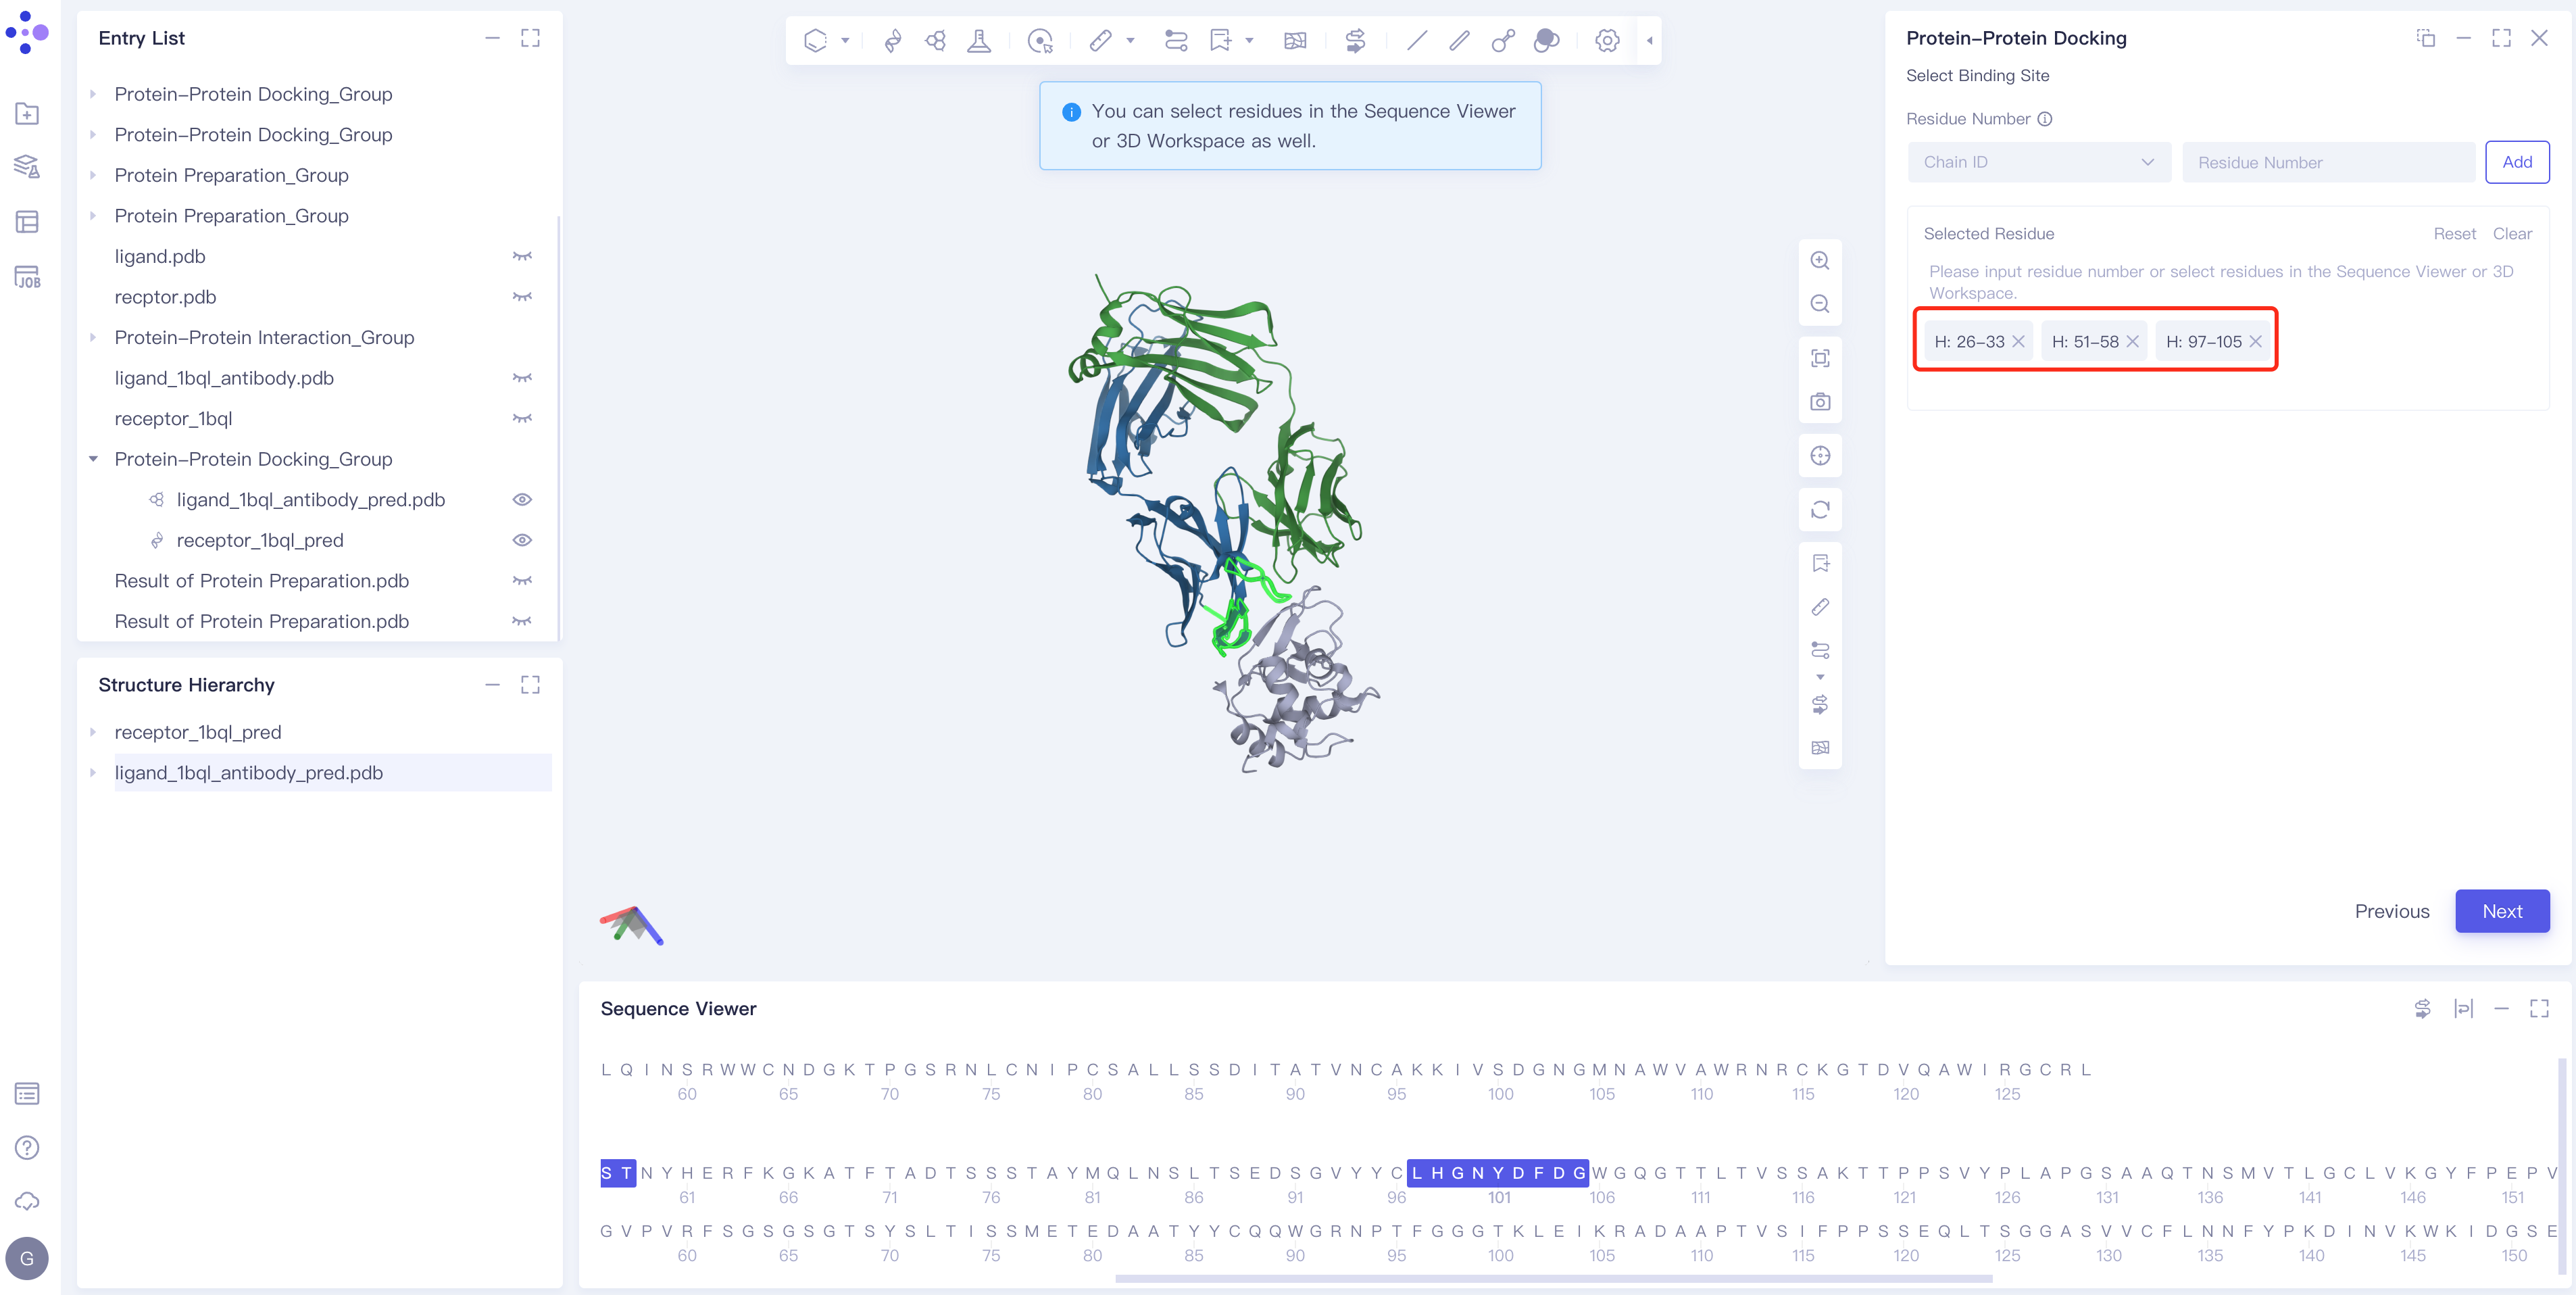Expand the Entry List panel to full size
2576x1295 pixels.
530,38
